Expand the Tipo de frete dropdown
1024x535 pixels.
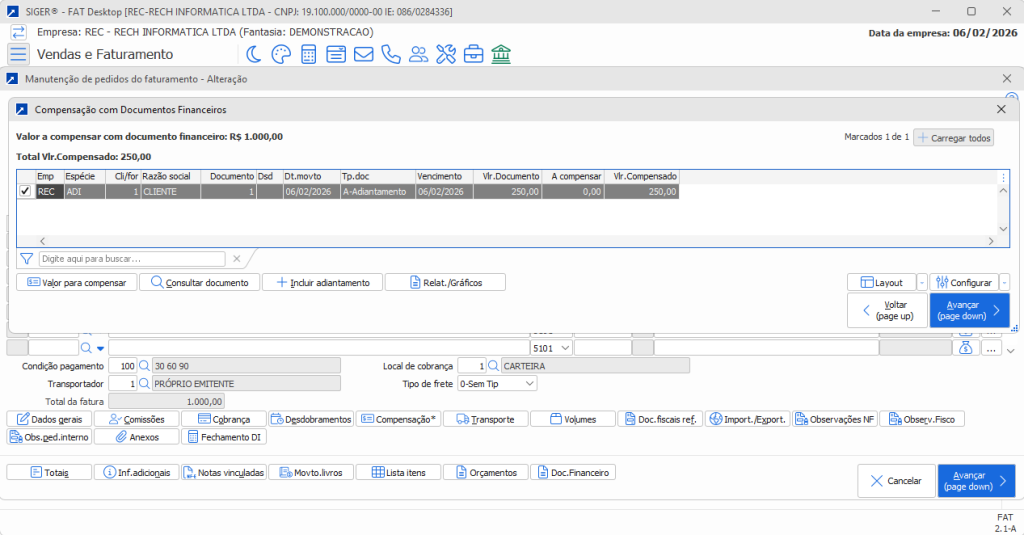tap(529, 384)
